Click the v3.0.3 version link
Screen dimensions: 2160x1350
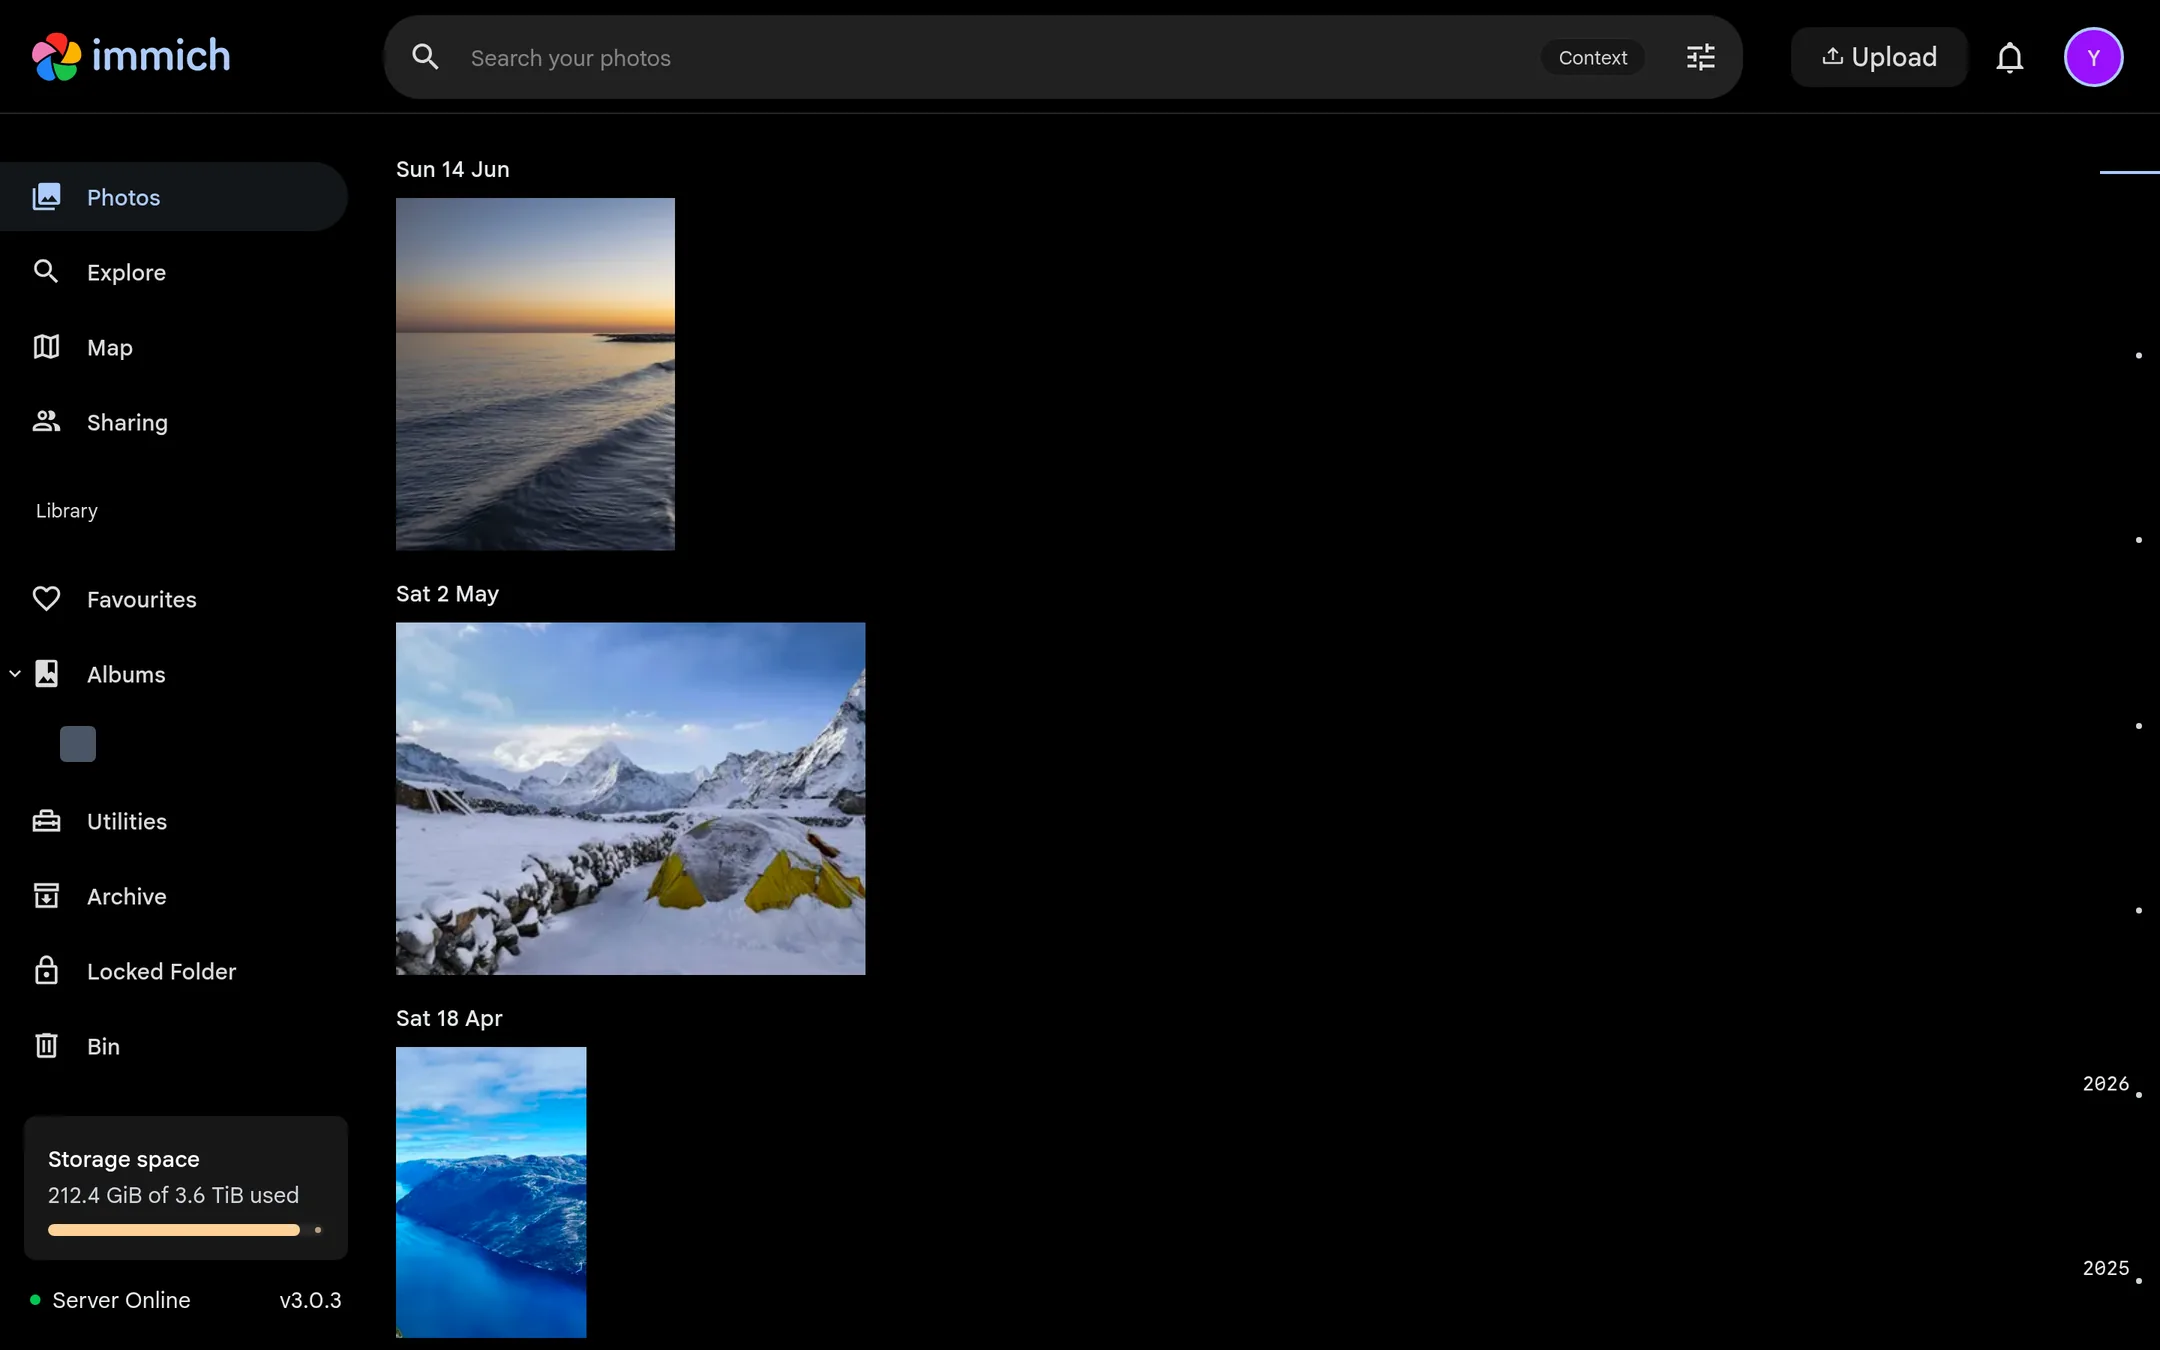310,1300
